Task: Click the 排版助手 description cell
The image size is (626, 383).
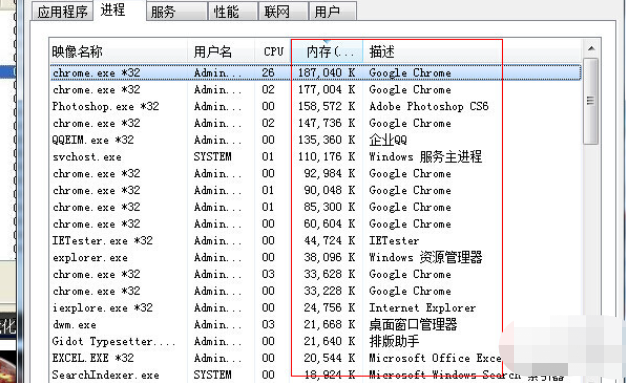Action: click(x=394, y=341)
